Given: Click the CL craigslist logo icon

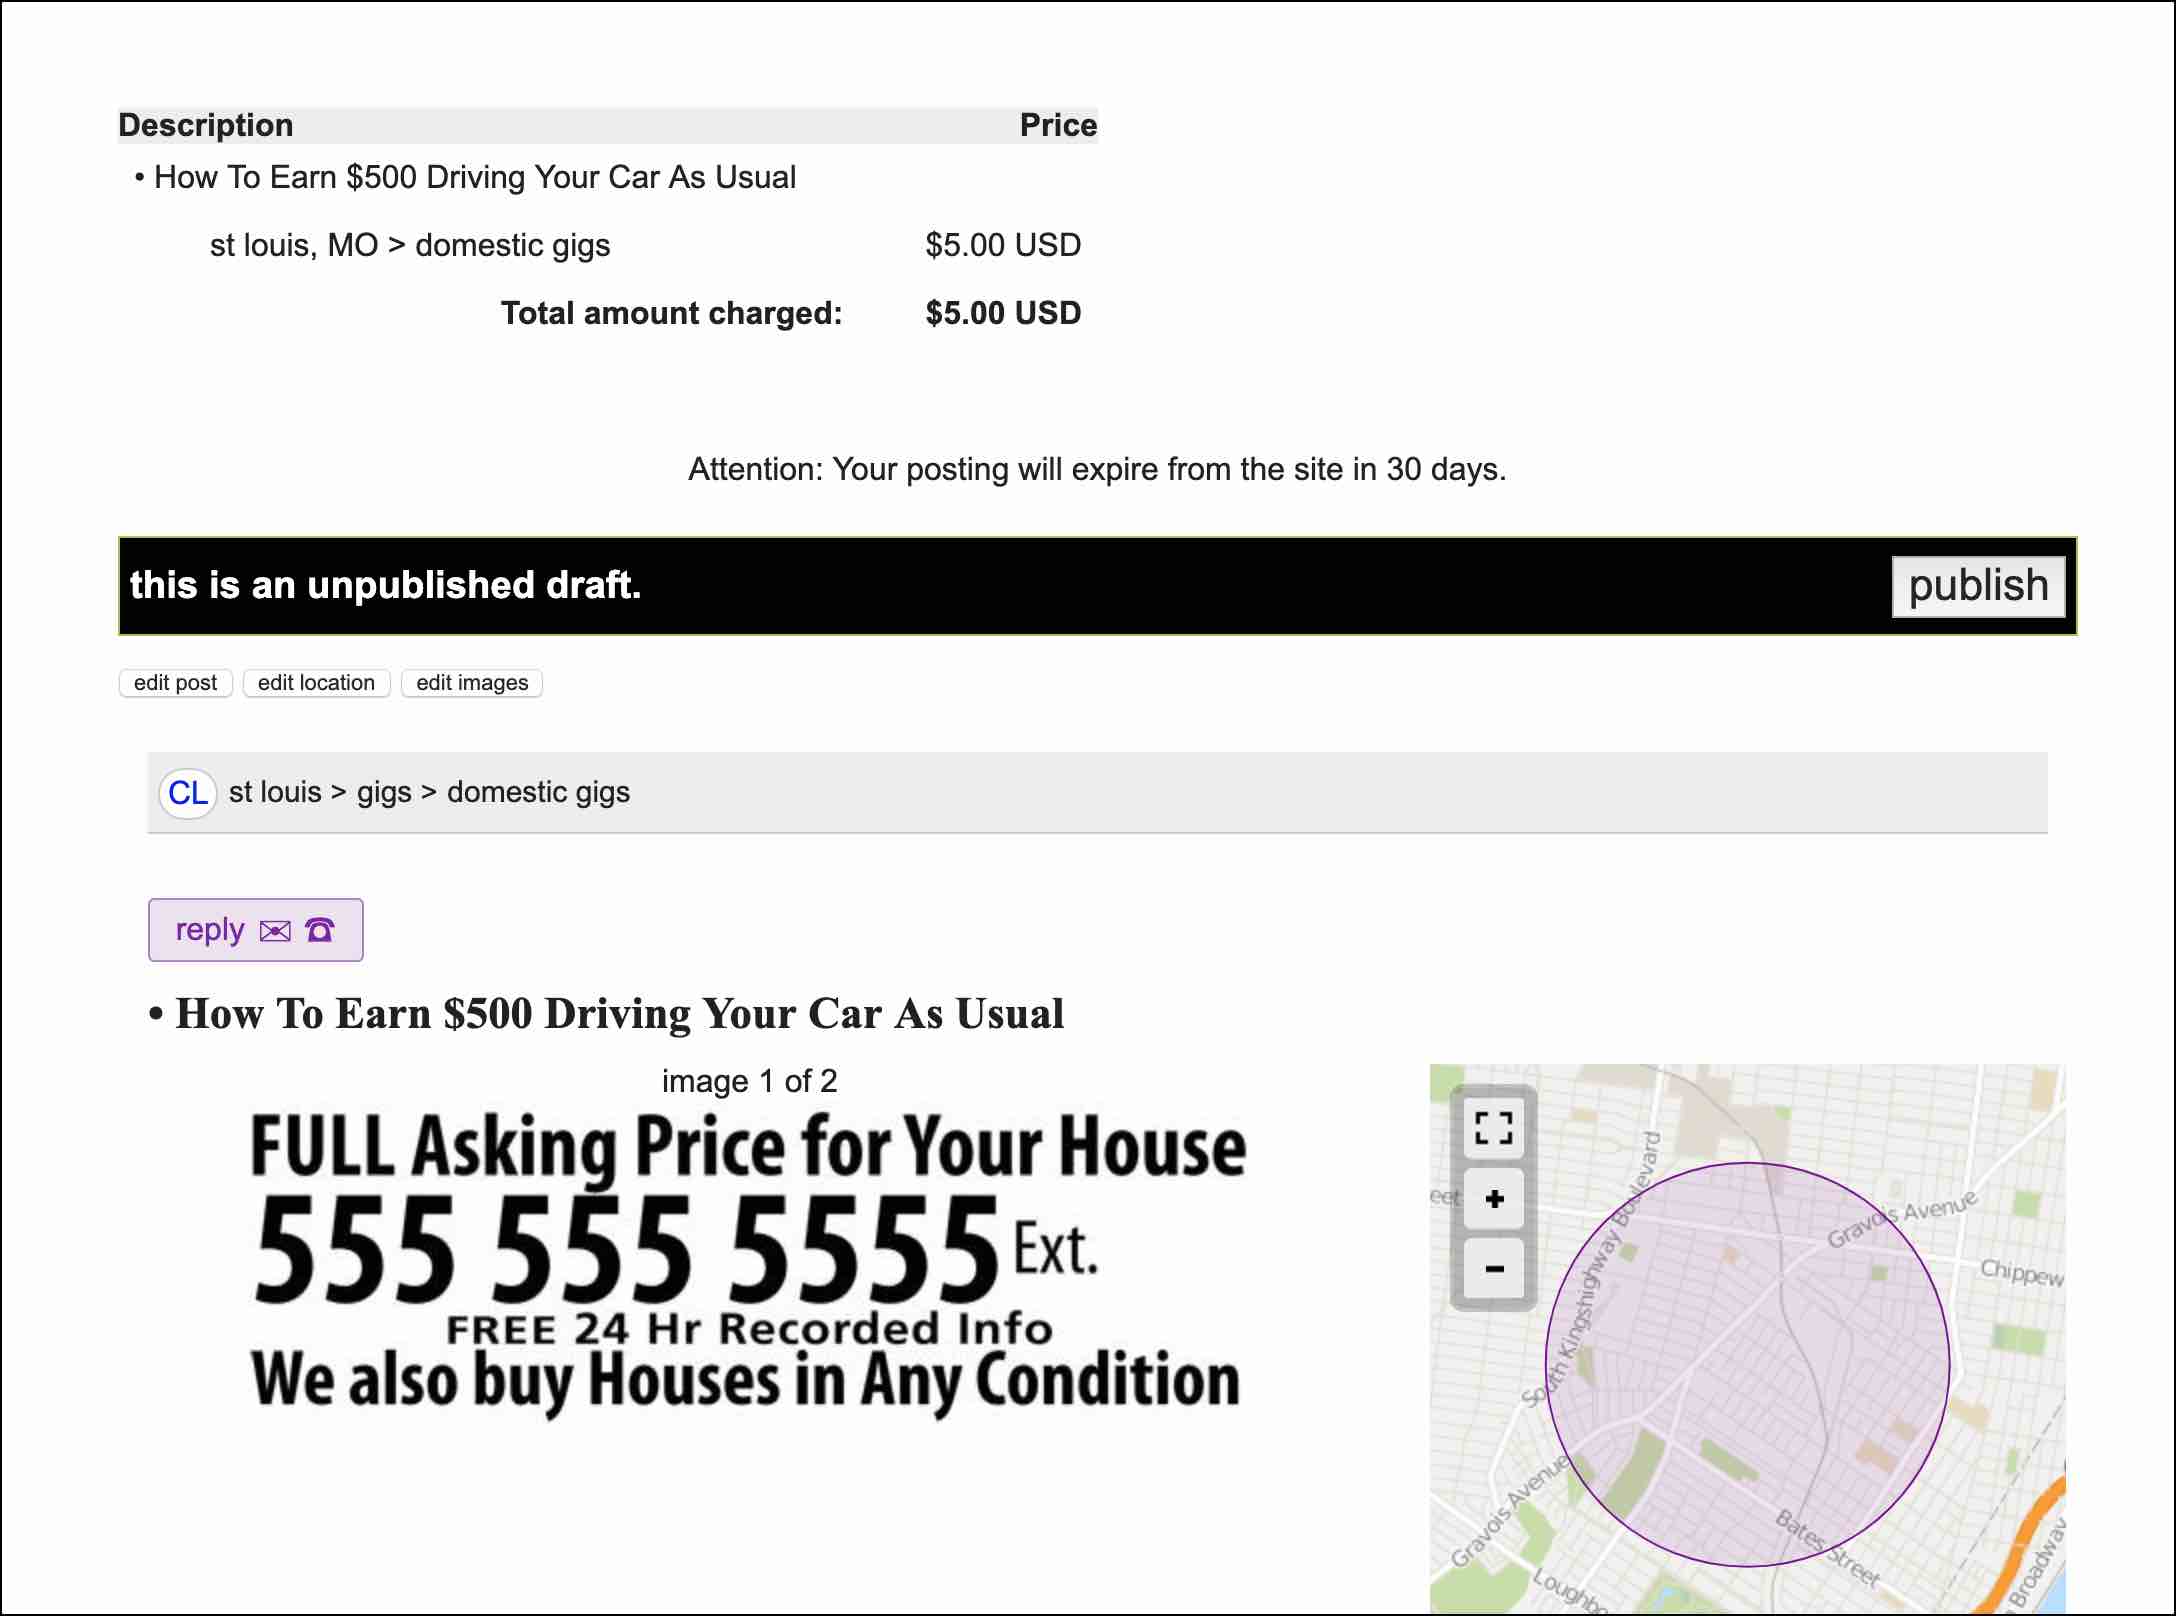Looking at the screenshot, I should point(188,793).
